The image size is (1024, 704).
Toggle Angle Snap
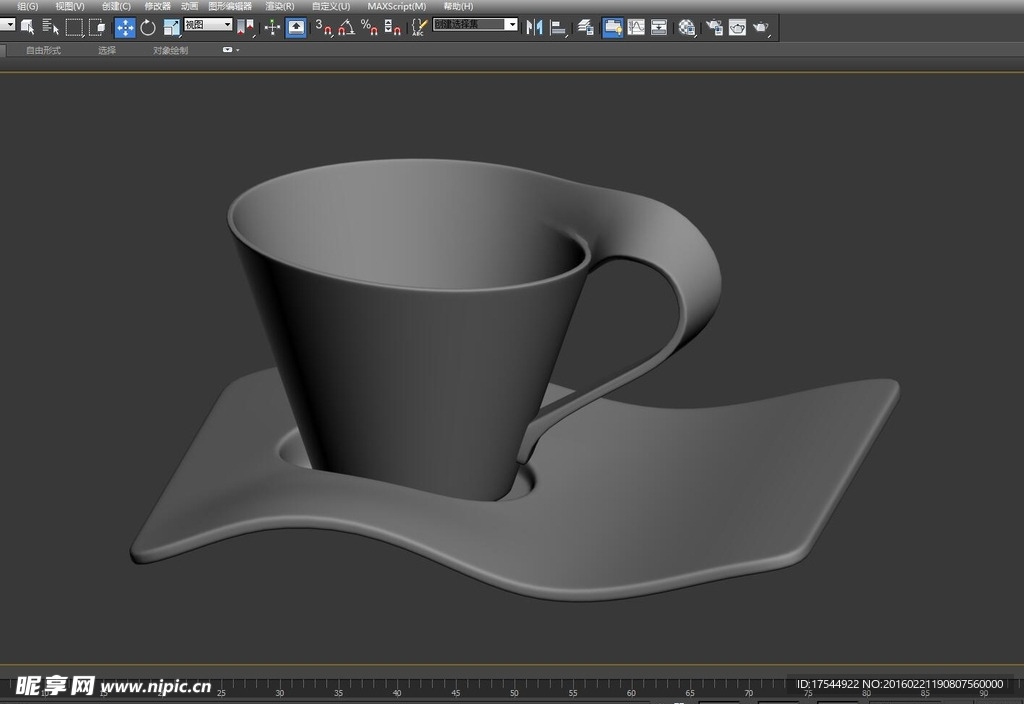point(346,27)
